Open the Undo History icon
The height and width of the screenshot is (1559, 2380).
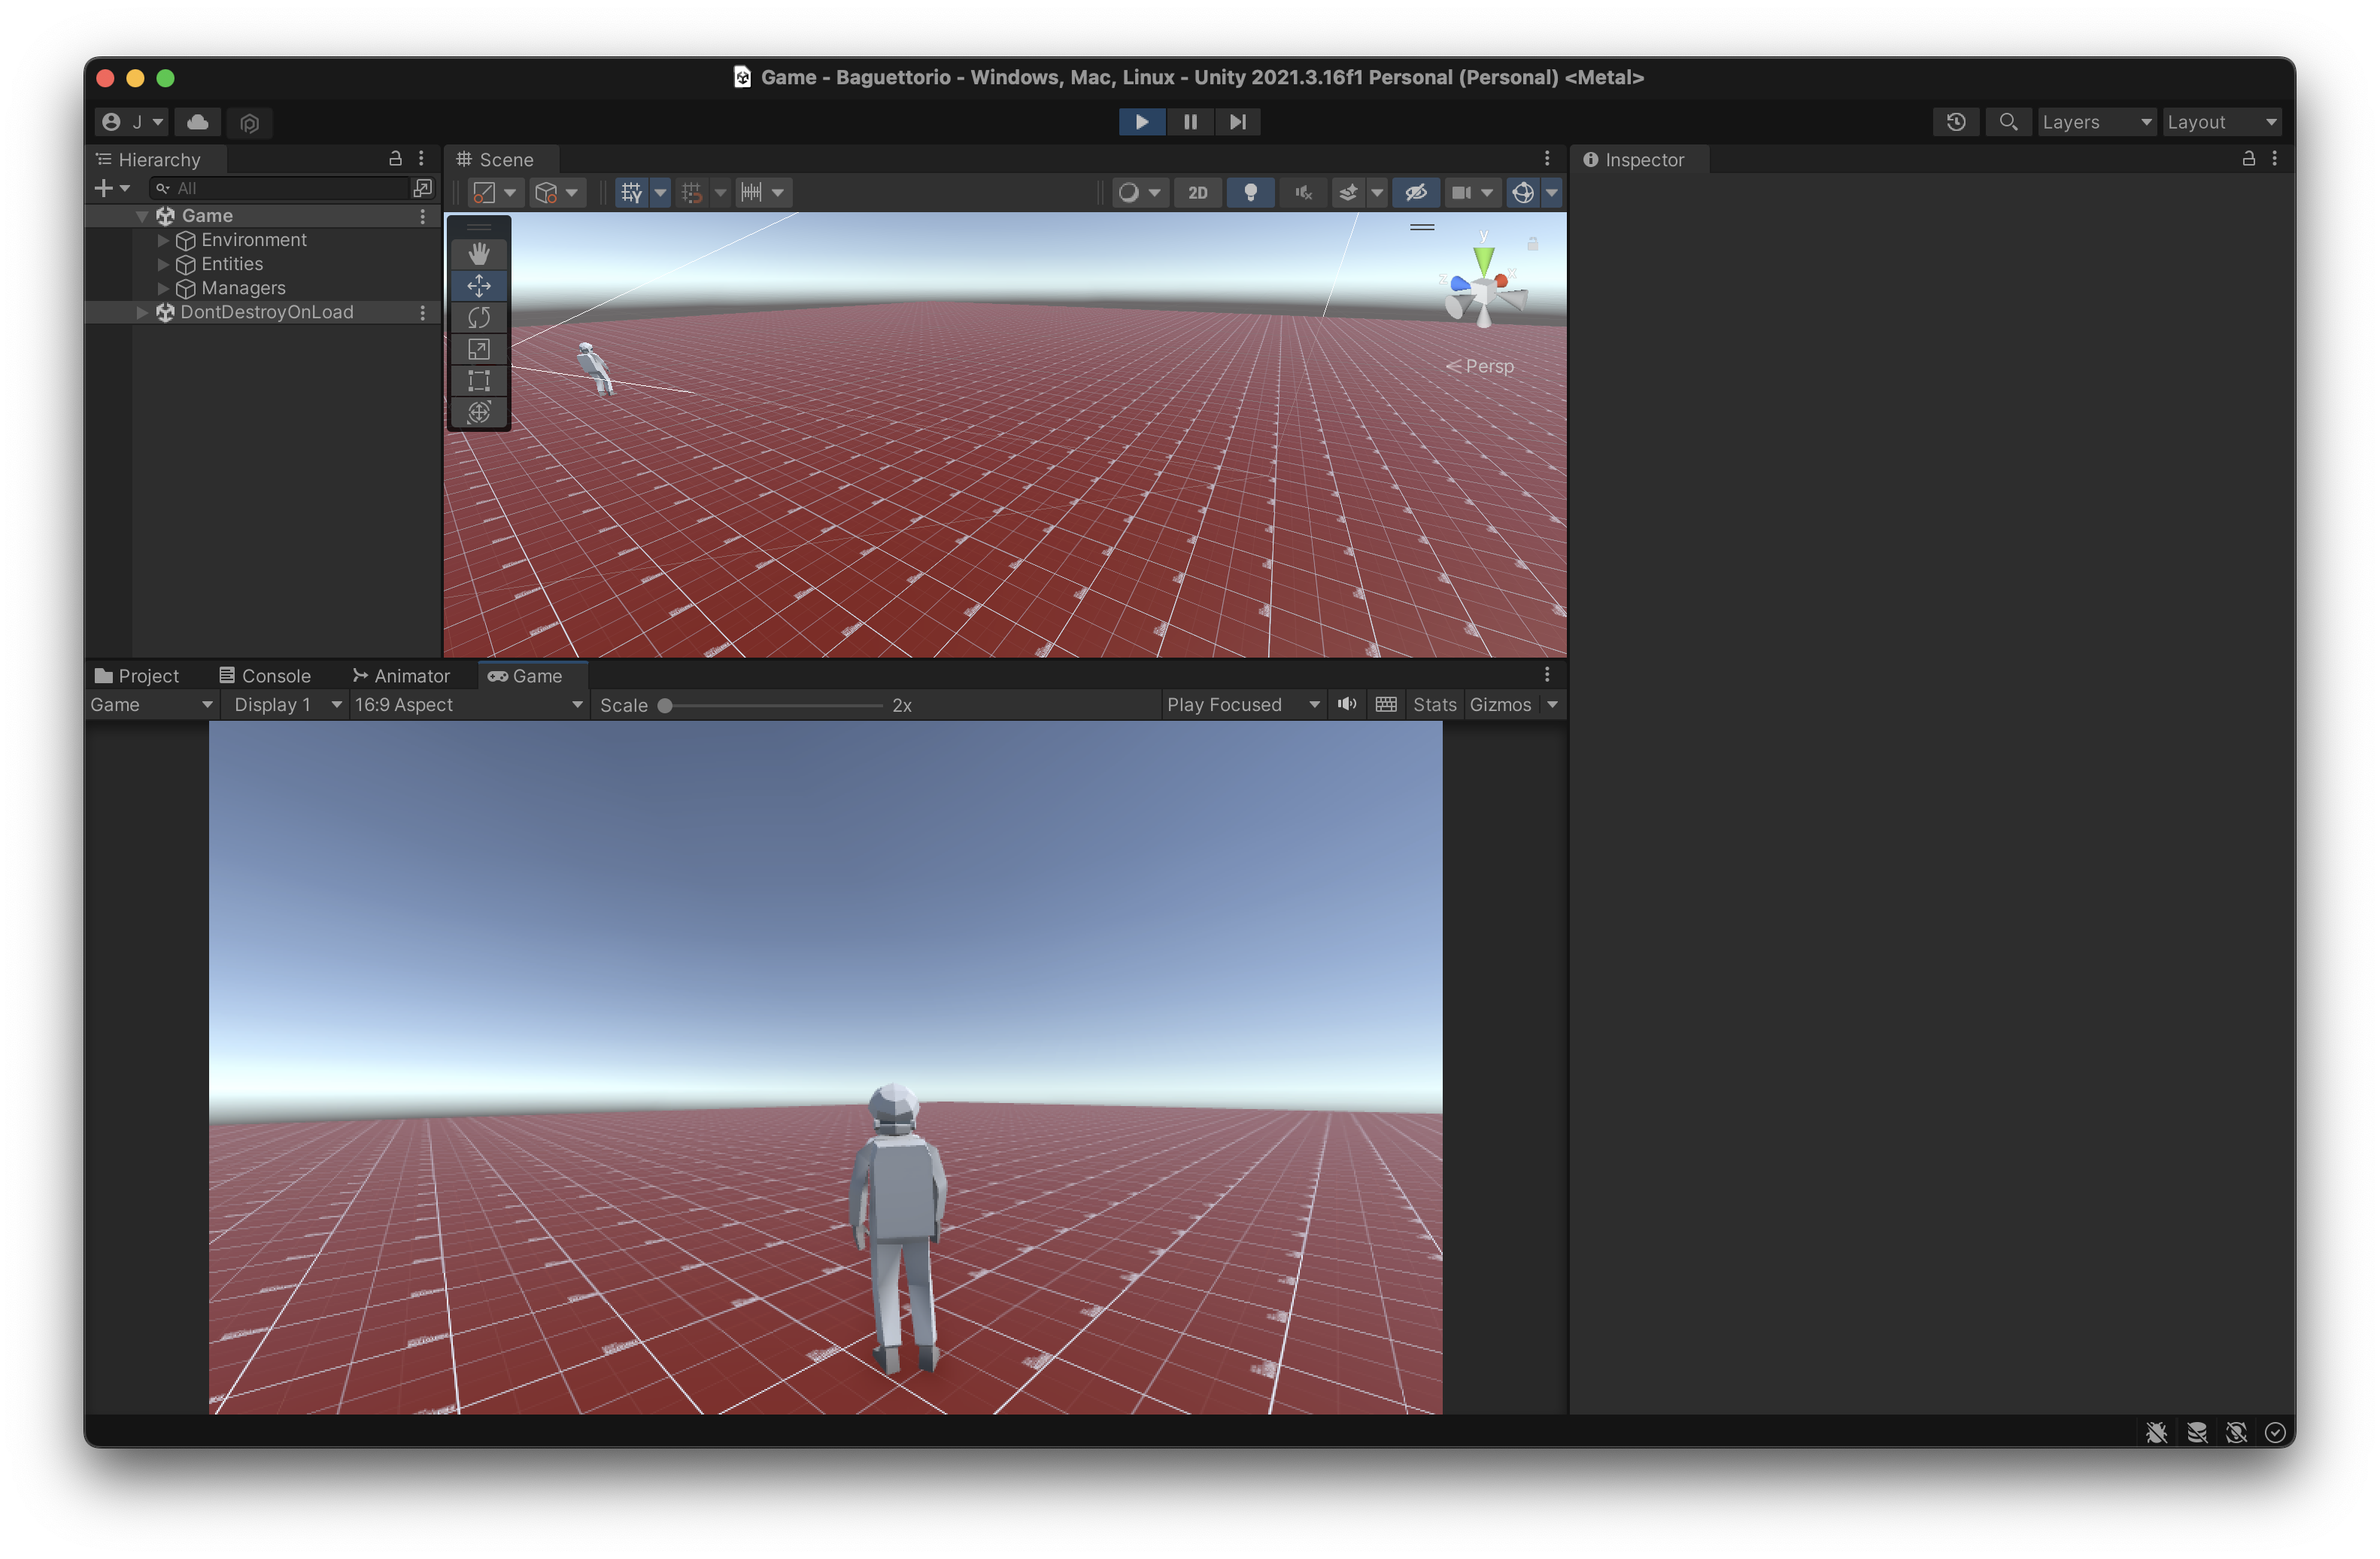coord(1956,122)
